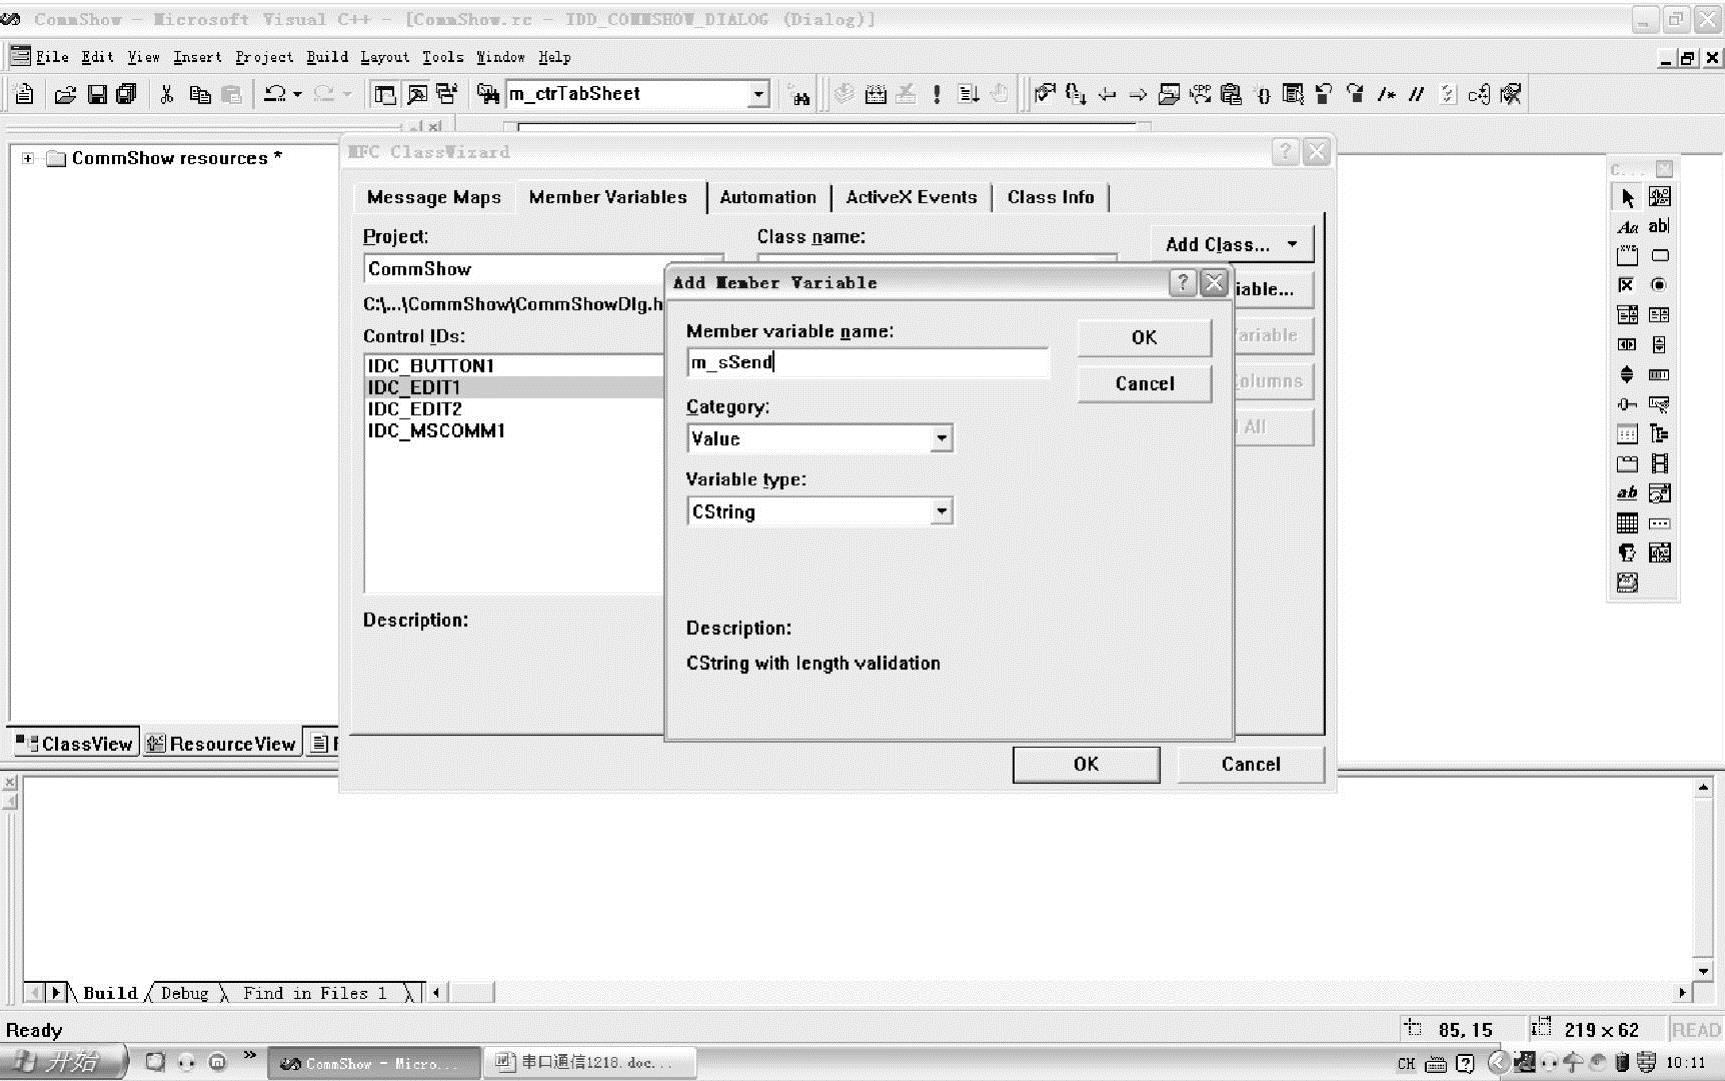Select the Animate control tool
Viewport: 1725px width, 1081px height.
click(x=1659, y=464)
